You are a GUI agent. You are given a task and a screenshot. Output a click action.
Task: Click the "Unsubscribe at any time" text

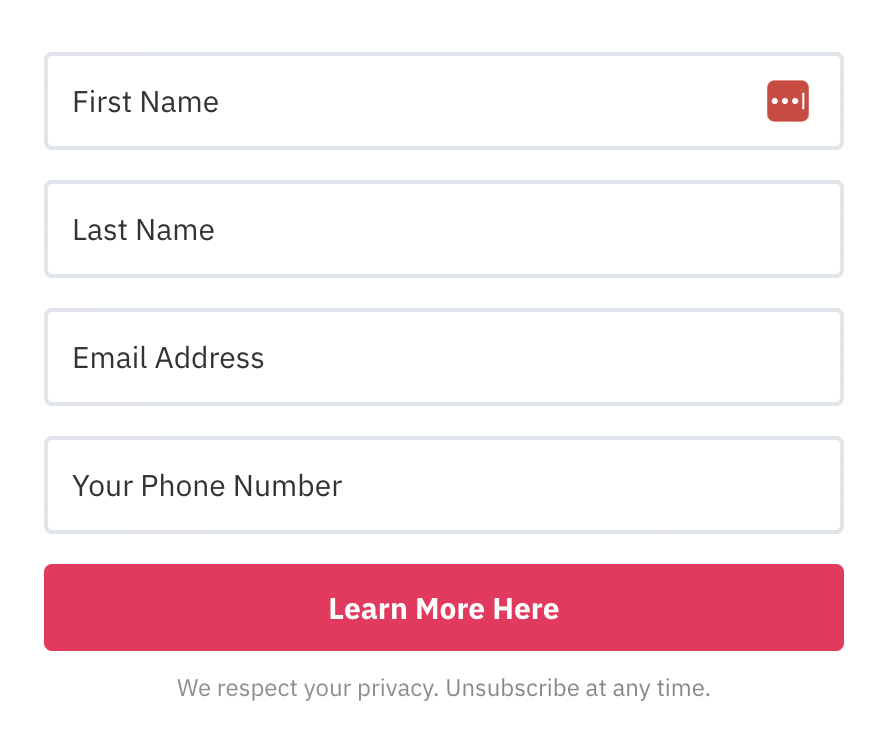577,688
